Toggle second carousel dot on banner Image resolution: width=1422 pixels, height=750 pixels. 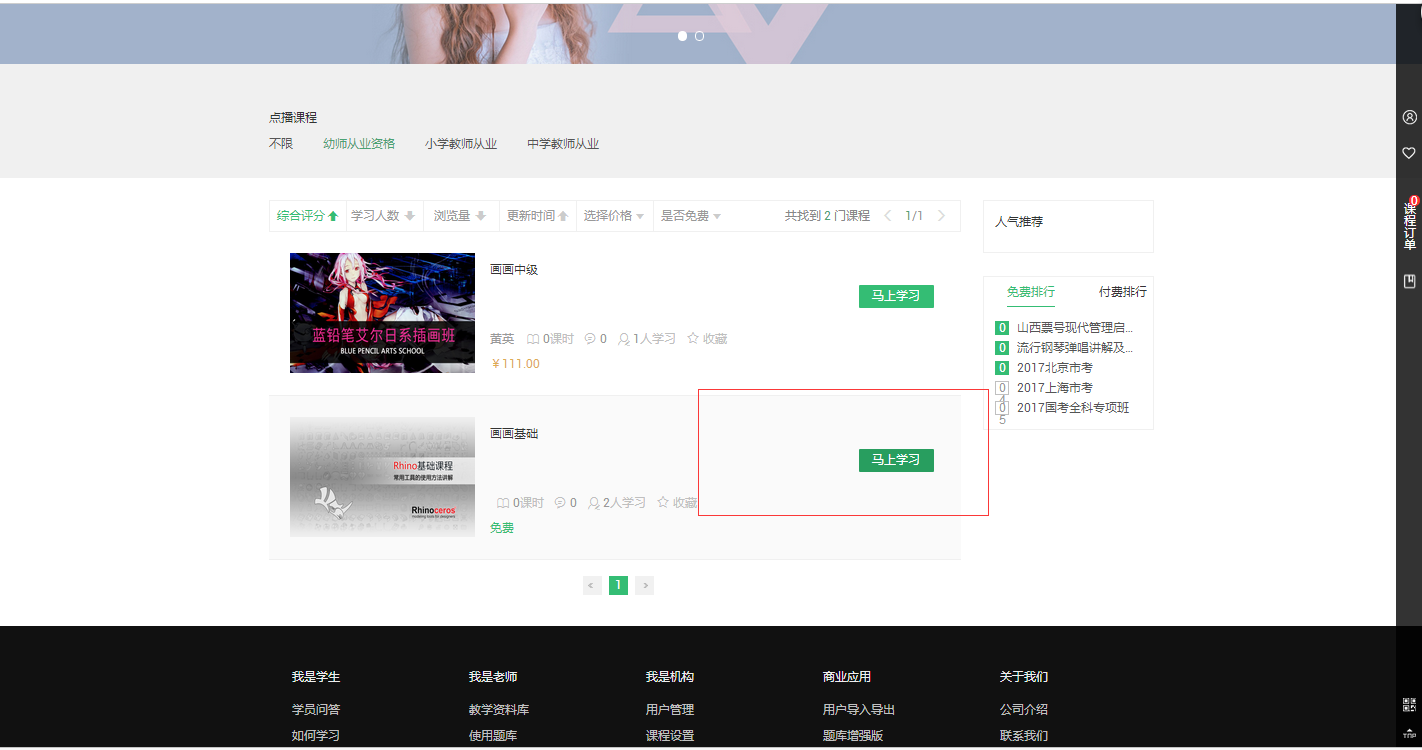pyautogui.click(x=699, y=36)
